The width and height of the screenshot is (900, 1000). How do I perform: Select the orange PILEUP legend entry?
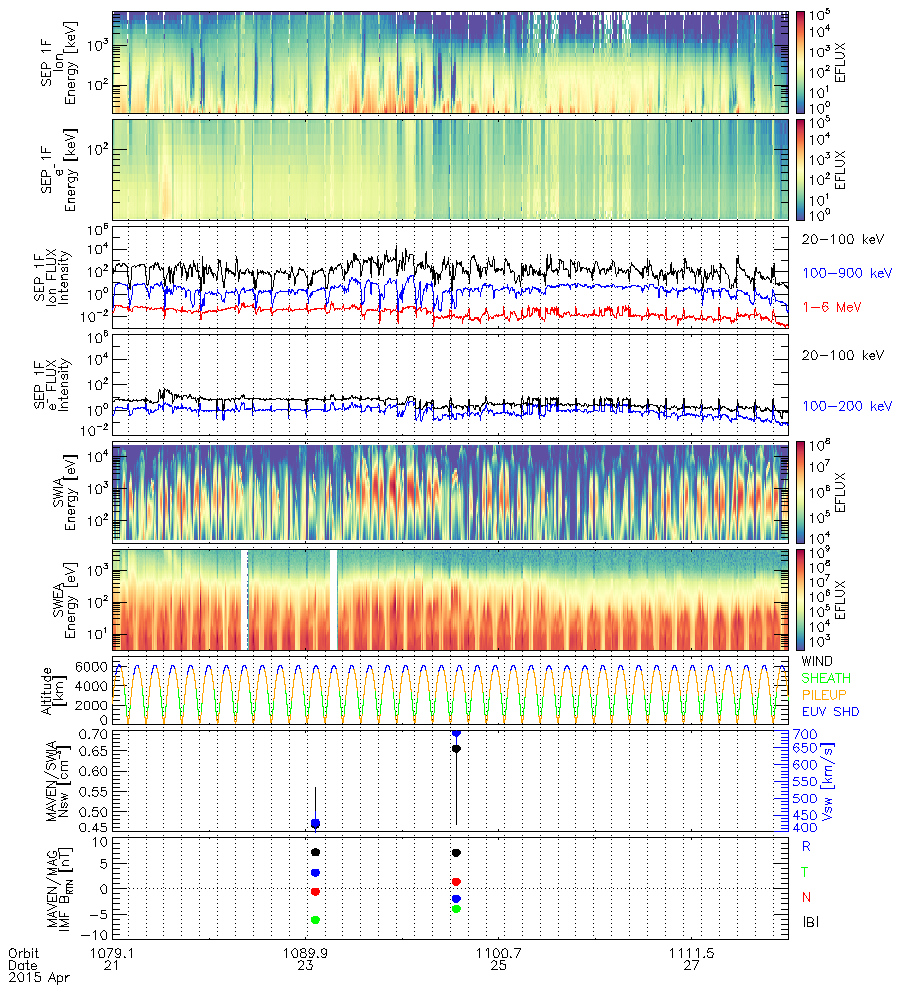[823, 695]
